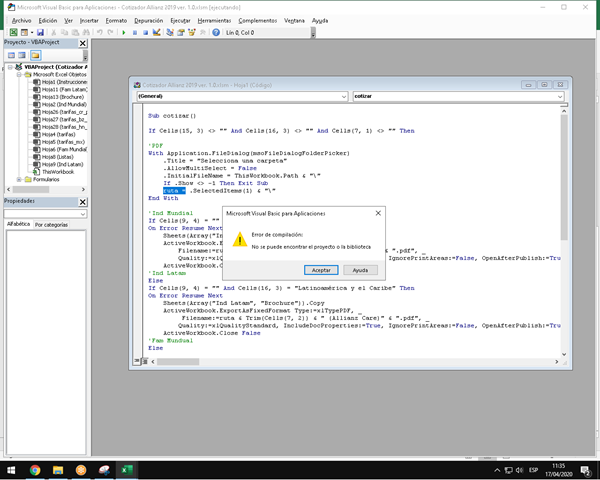The image size is (600, 480).
Task: Select ThisWorkbook in project tree
Action: point(58,172)
